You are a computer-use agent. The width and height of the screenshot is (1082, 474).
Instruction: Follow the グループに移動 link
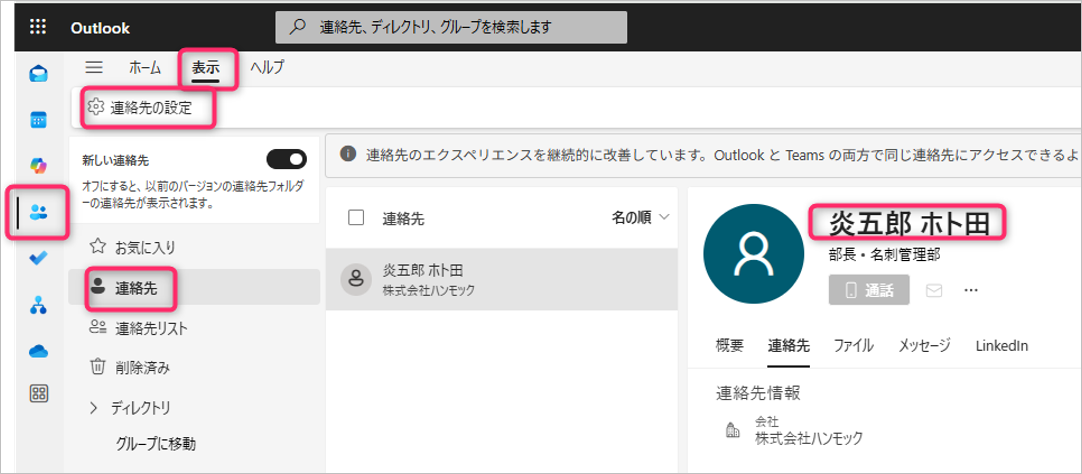pyautogui.click(x=155, y=443)
